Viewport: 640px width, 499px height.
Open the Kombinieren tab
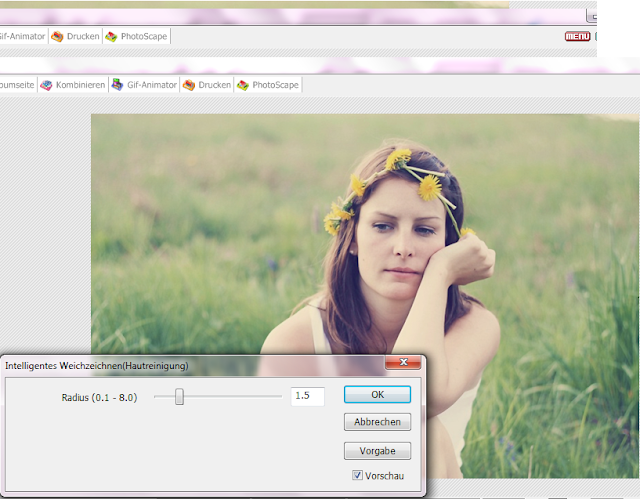click(x=80, y=85)
